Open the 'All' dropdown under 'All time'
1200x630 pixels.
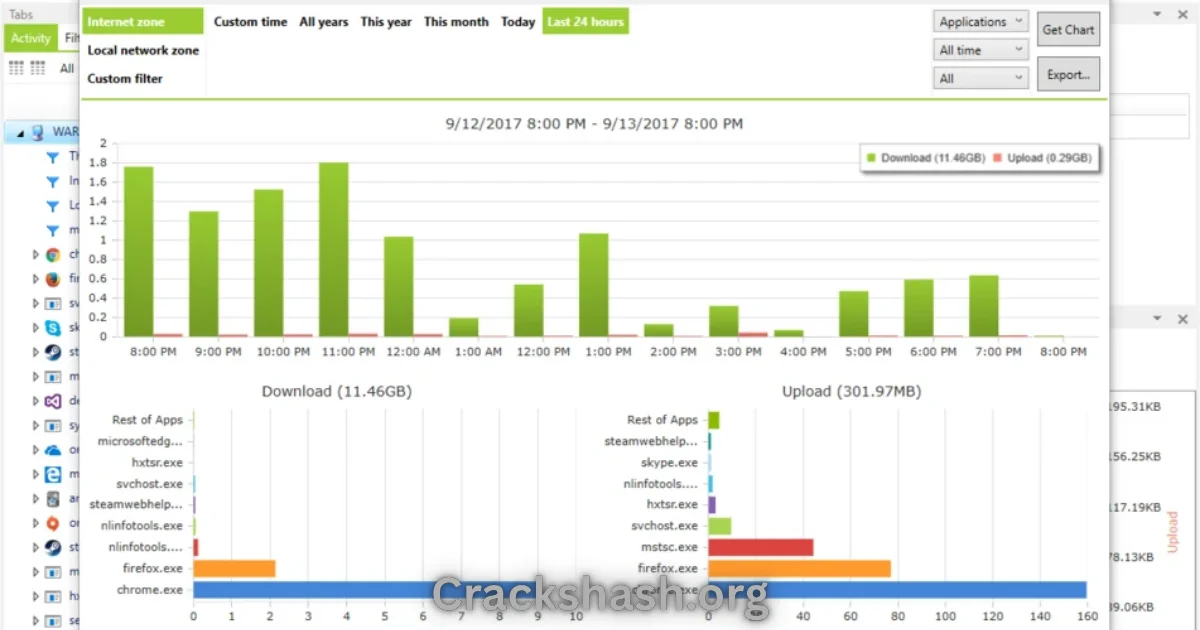tap(981, 78)
